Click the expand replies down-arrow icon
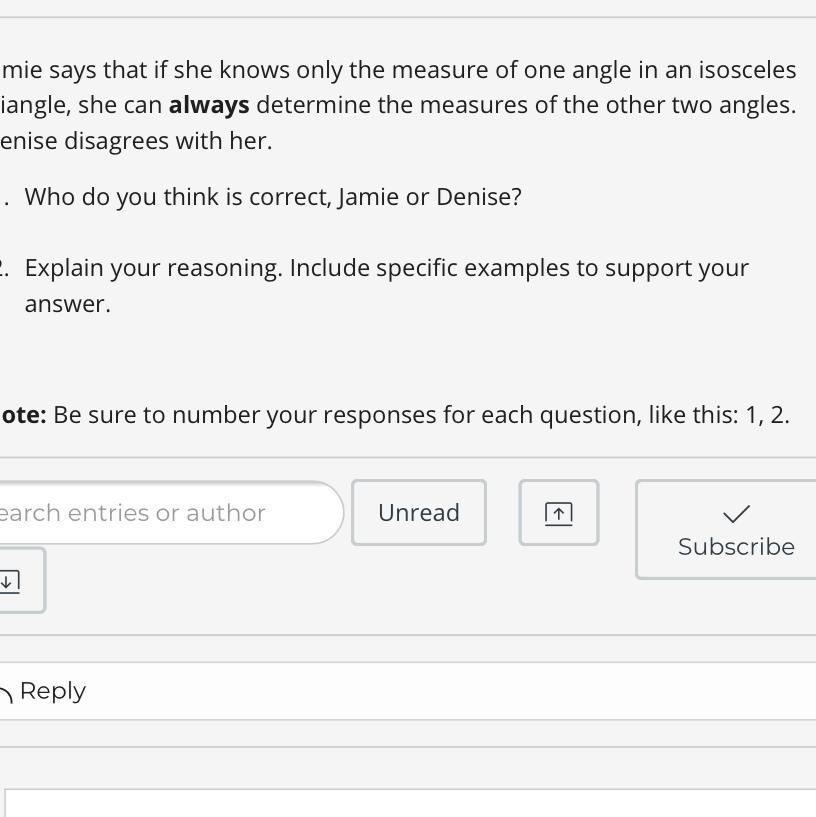The height and width of the screenshot is (817, 816). point(9,580)
